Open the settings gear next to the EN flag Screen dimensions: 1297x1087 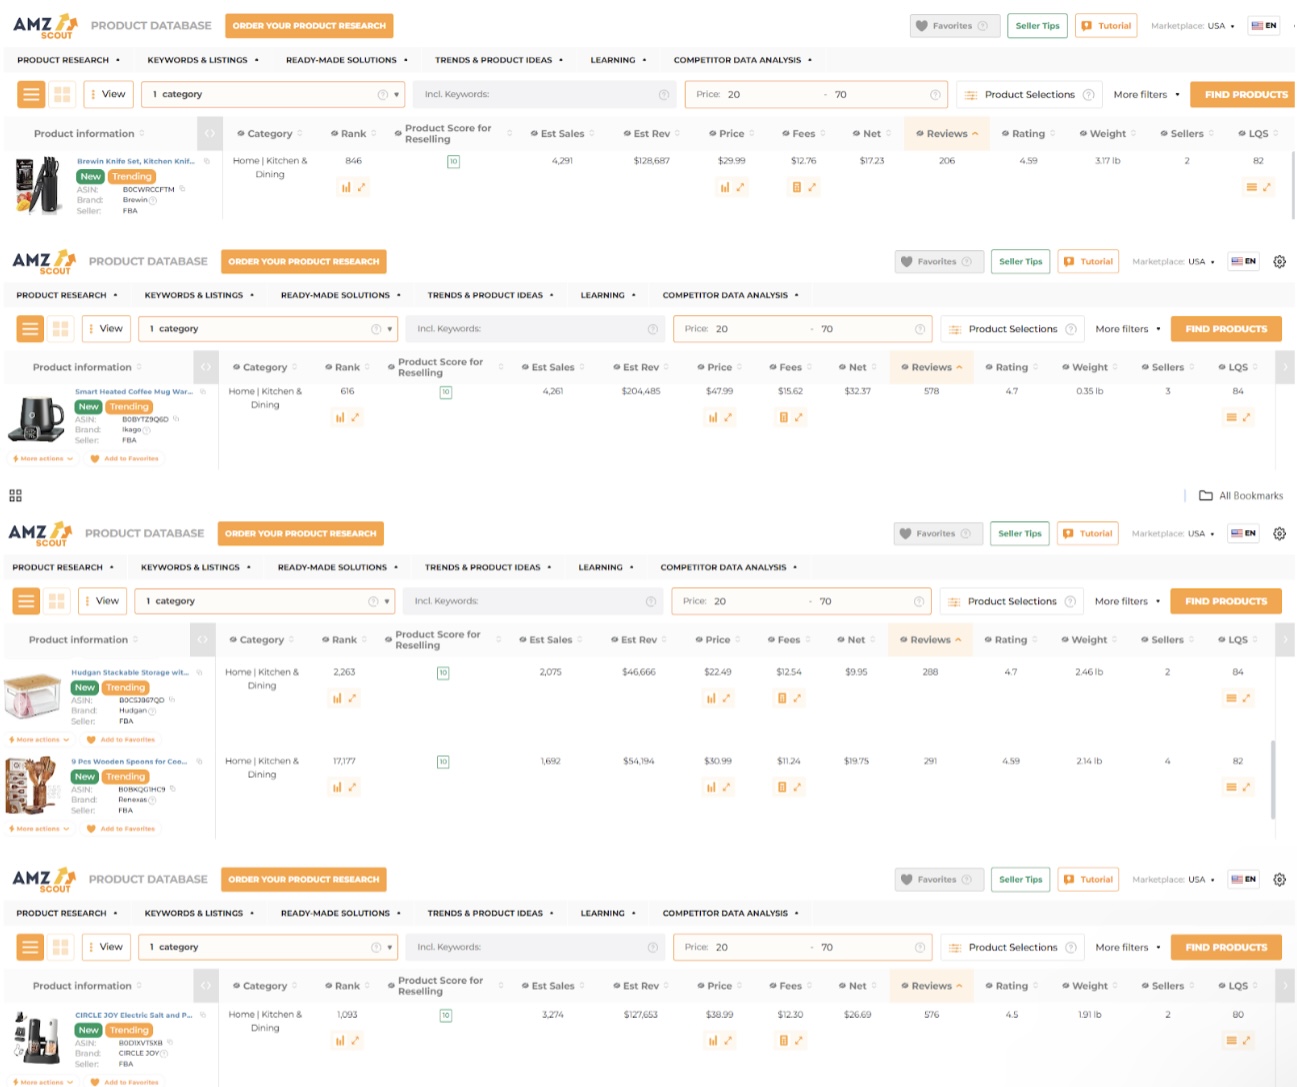[x=1278, y=261]
